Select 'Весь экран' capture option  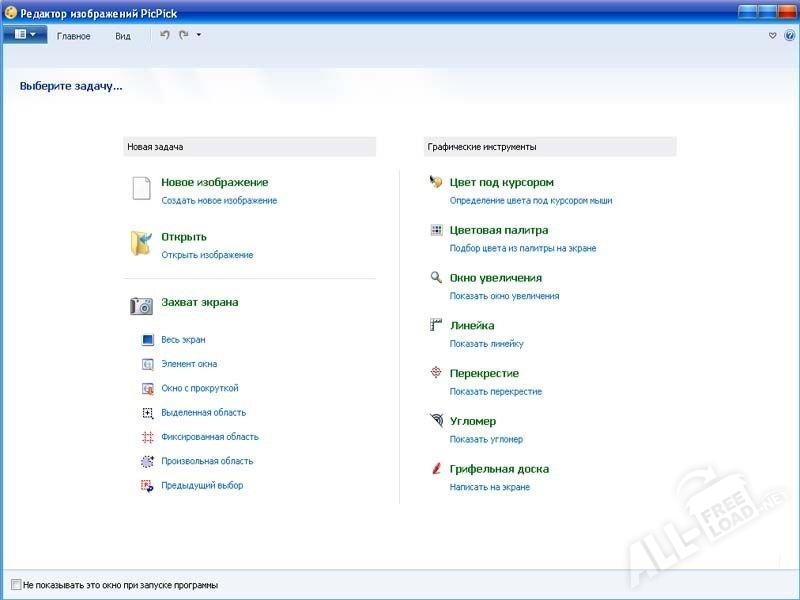183,340
